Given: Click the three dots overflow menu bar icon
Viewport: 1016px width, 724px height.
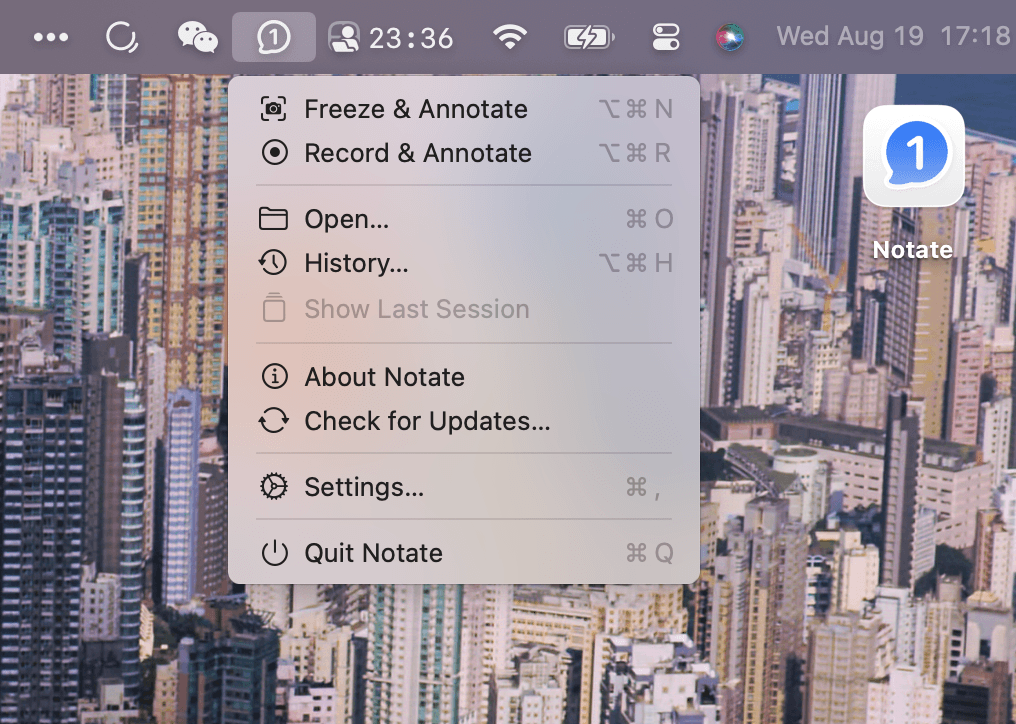Looking at the screenshot, I should point(51,37).
